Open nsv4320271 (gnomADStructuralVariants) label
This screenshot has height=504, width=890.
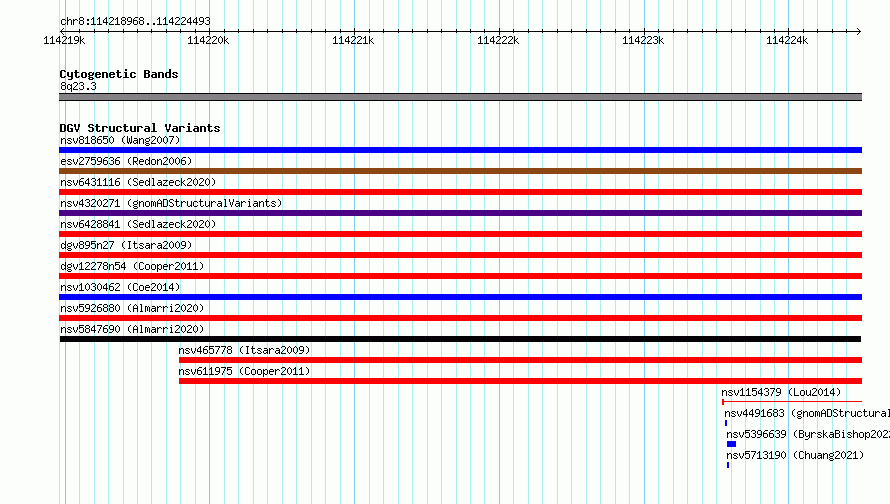[171, 203]
